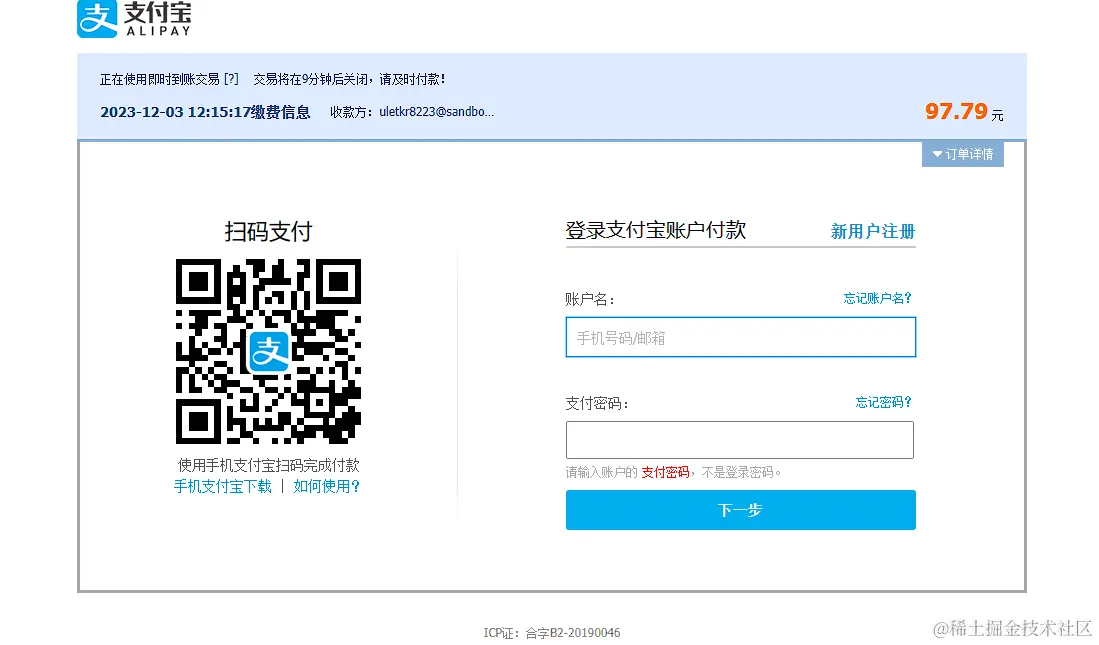
Task: Click the payee text uletkr8223@sandbo...
Action: 437,111
